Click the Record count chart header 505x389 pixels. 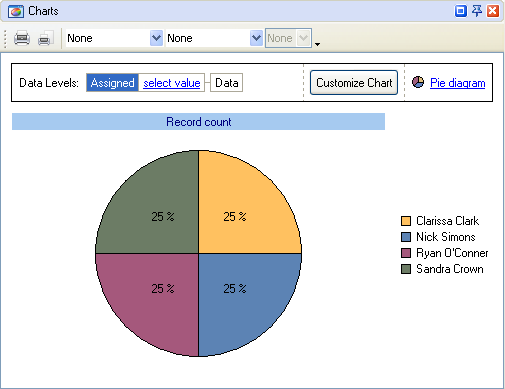pyautogui.click(x=198, y=122)
